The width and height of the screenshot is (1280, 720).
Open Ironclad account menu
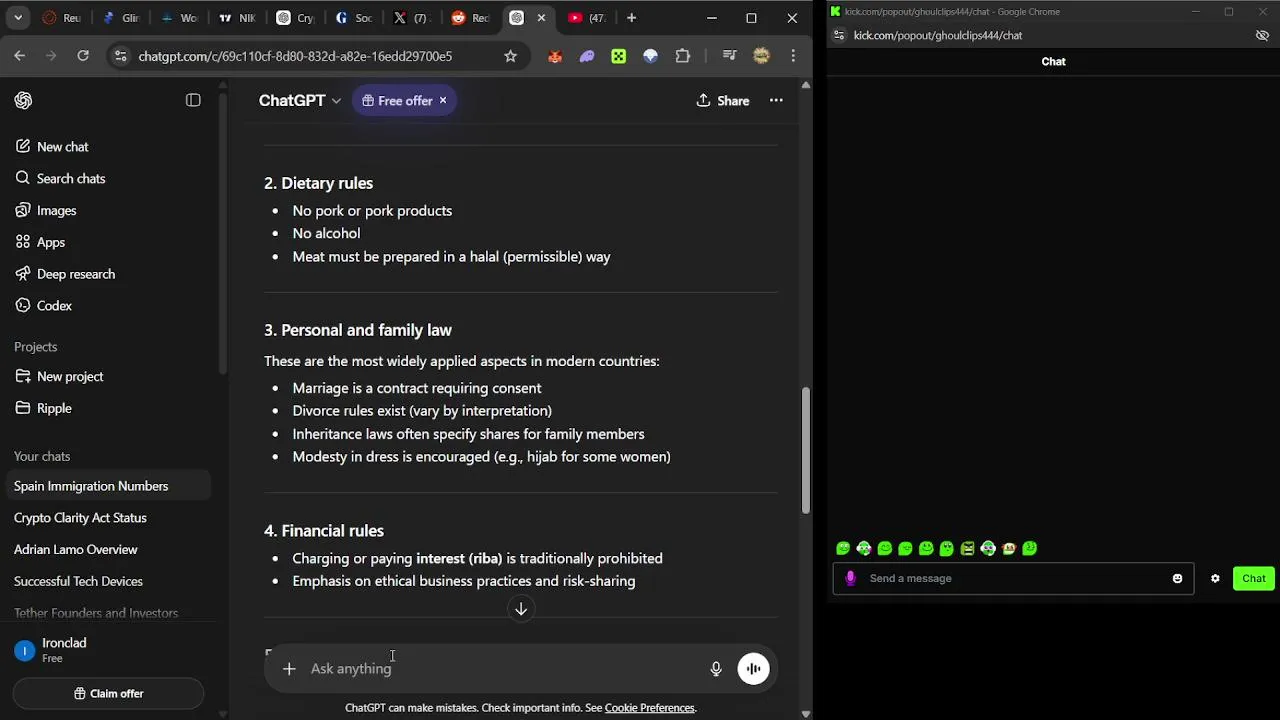(x=108, y=650)
